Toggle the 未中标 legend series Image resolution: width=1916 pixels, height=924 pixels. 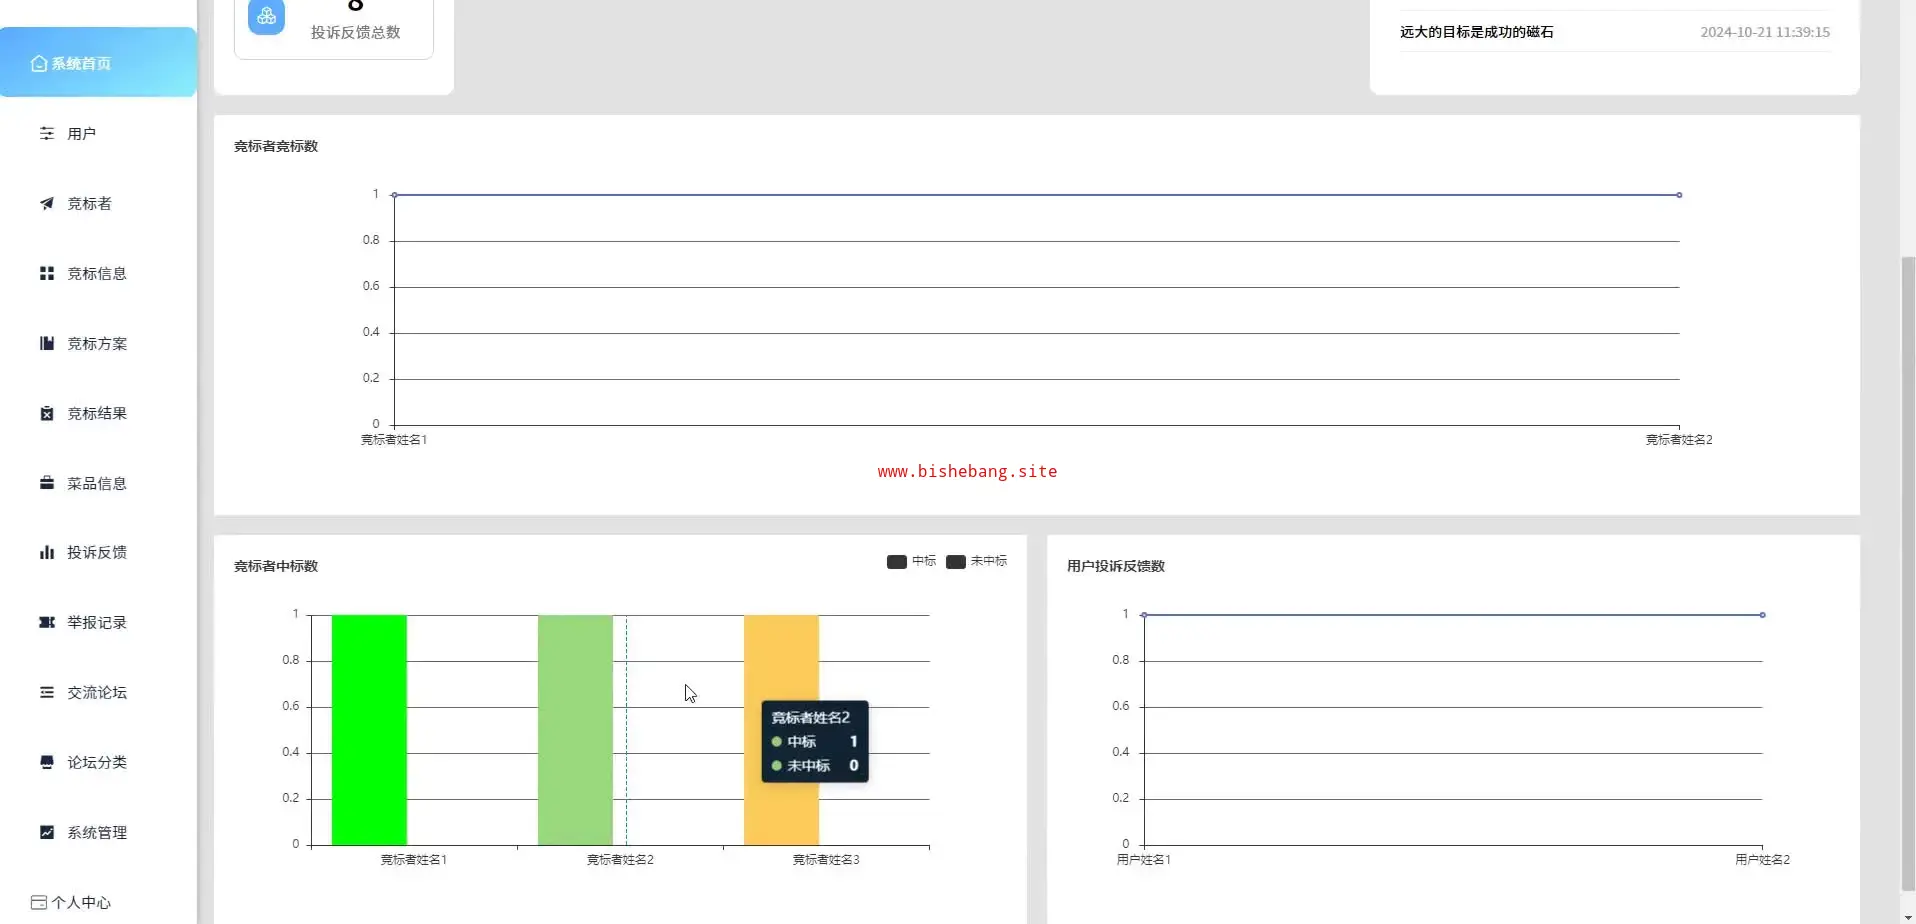click(976, 562)
